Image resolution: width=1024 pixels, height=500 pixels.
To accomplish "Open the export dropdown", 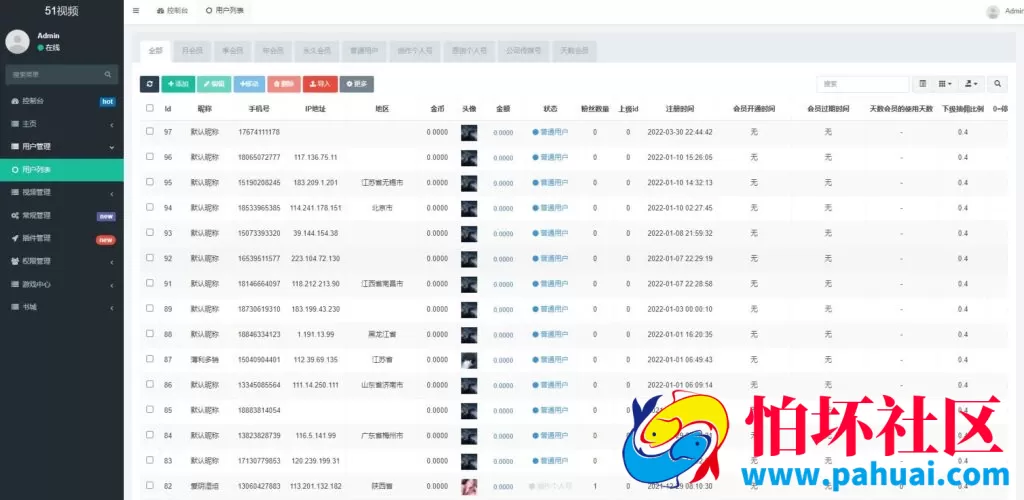I will point(971,84).
